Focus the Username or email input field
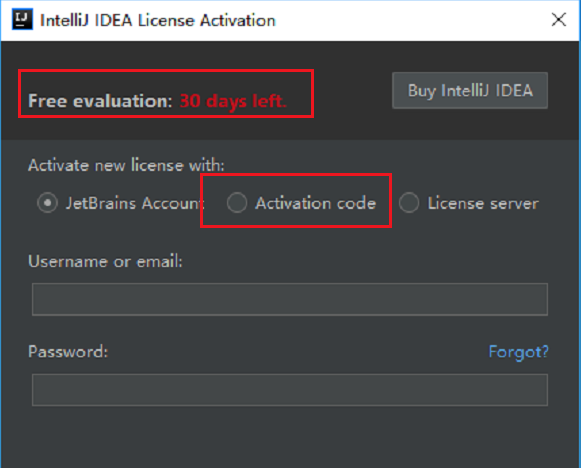This screenshot has width=581, height=468. (290, 299)
